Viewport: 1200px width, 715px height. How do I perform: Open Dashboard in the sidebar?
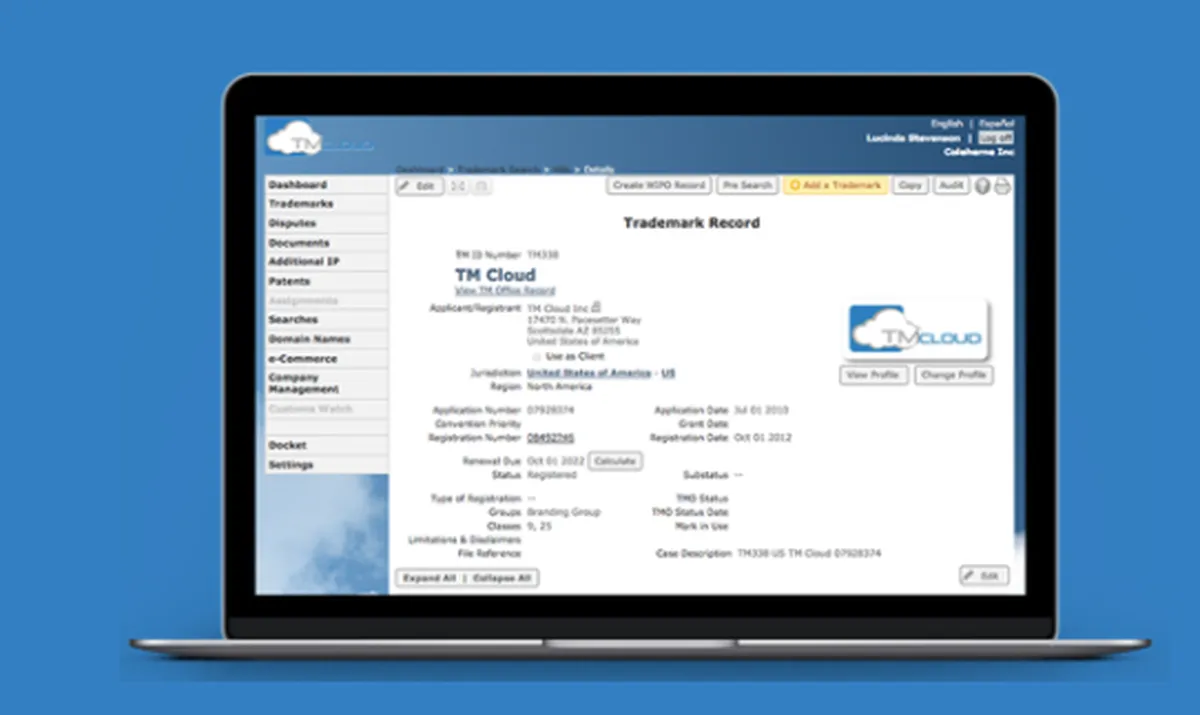pos(326,185)
